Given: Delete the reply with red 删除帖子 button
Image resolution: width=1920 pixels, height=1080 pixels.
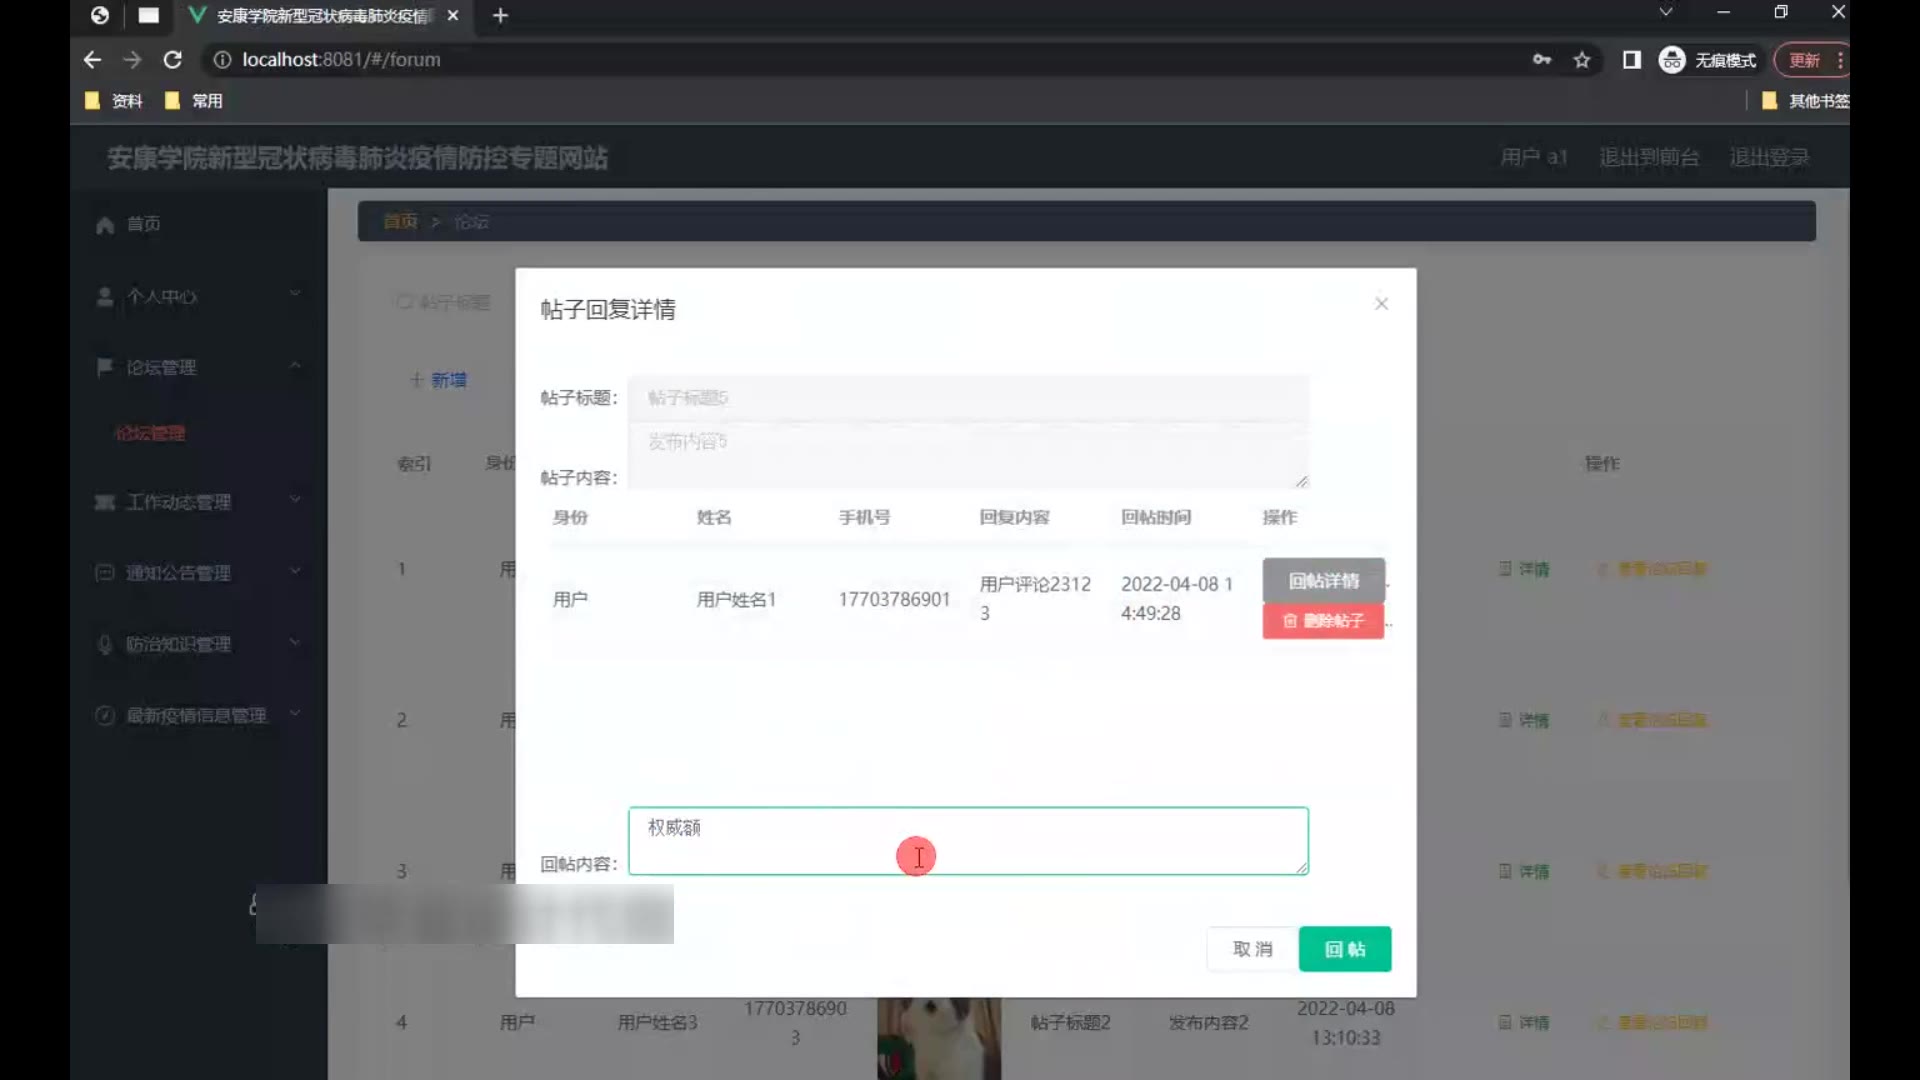Looking at the screenshot, I should [x=1323, y=621].
